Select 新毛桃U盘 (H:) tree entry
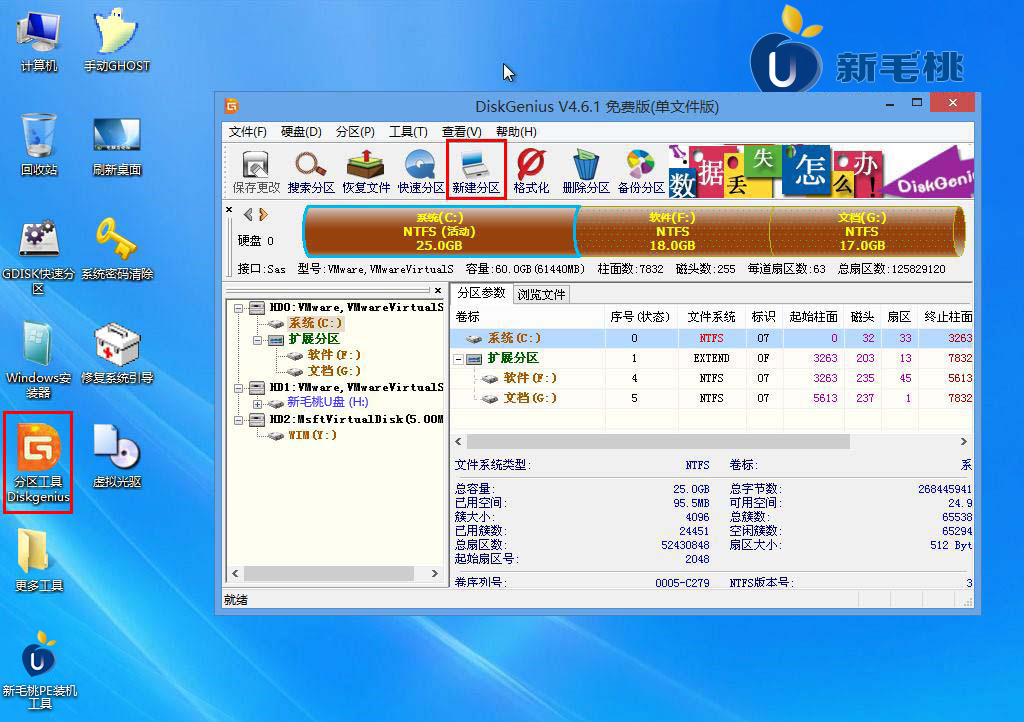1024x722 pixels. pos(328,402)
